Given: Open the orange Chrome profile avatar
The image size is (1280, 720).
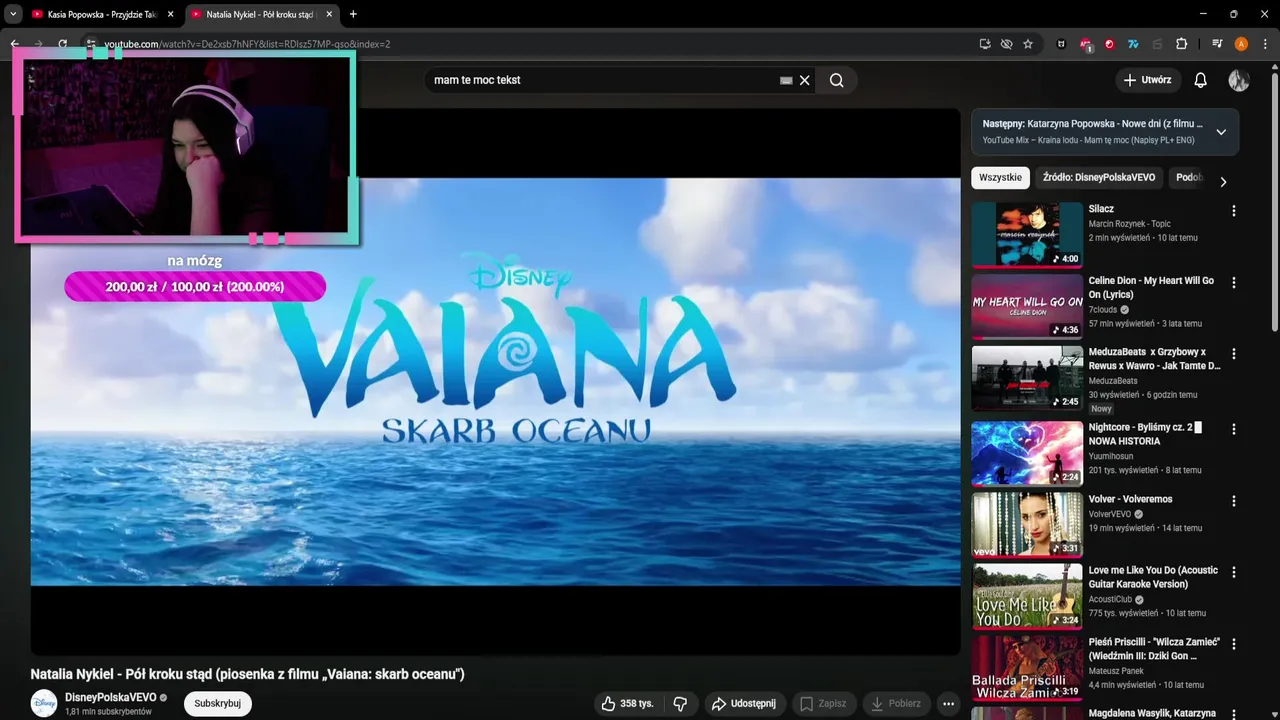Looking at the screenshot, I should point(1241,44).
